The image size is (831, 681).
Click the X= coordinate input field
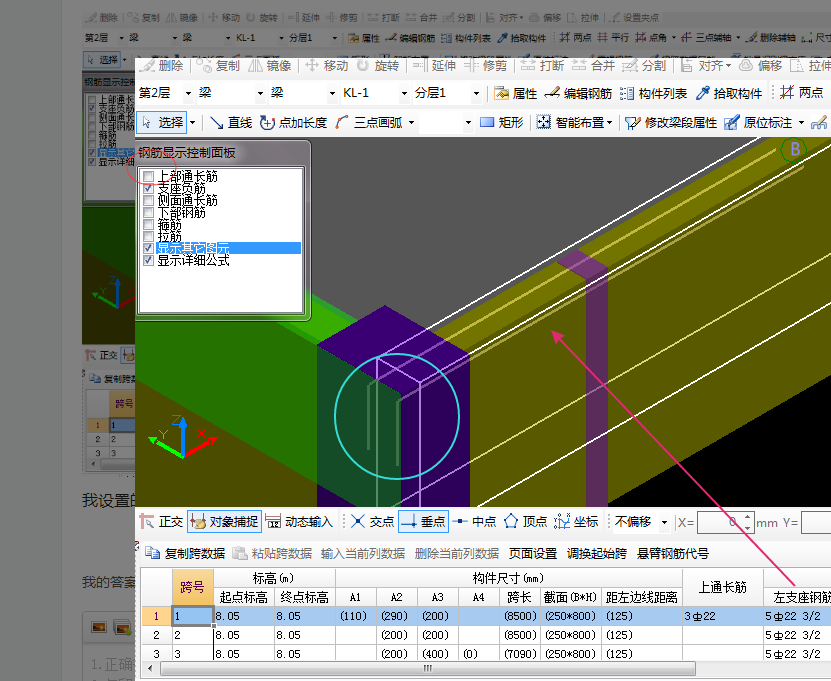tap(721, 523)
